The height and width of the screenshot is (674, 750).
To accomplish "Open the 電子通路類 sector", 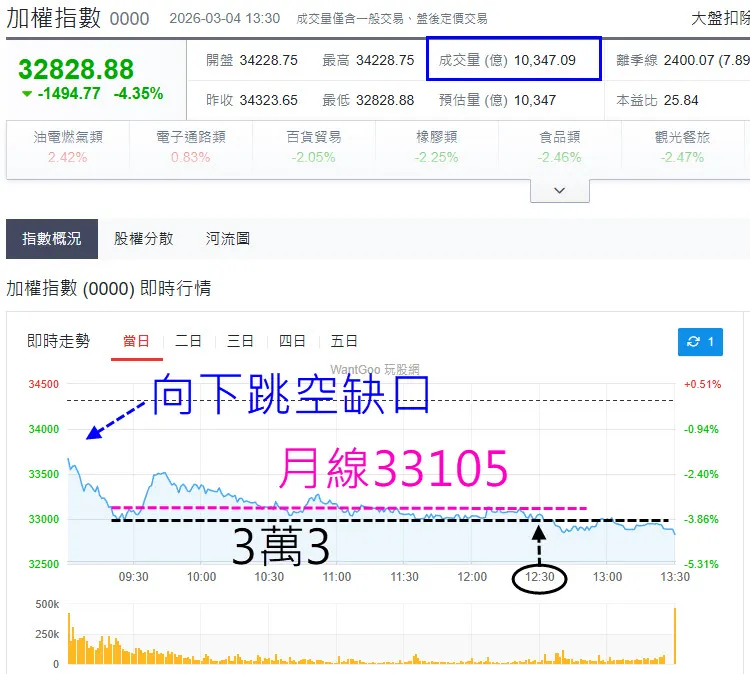I will pos(191,147).
